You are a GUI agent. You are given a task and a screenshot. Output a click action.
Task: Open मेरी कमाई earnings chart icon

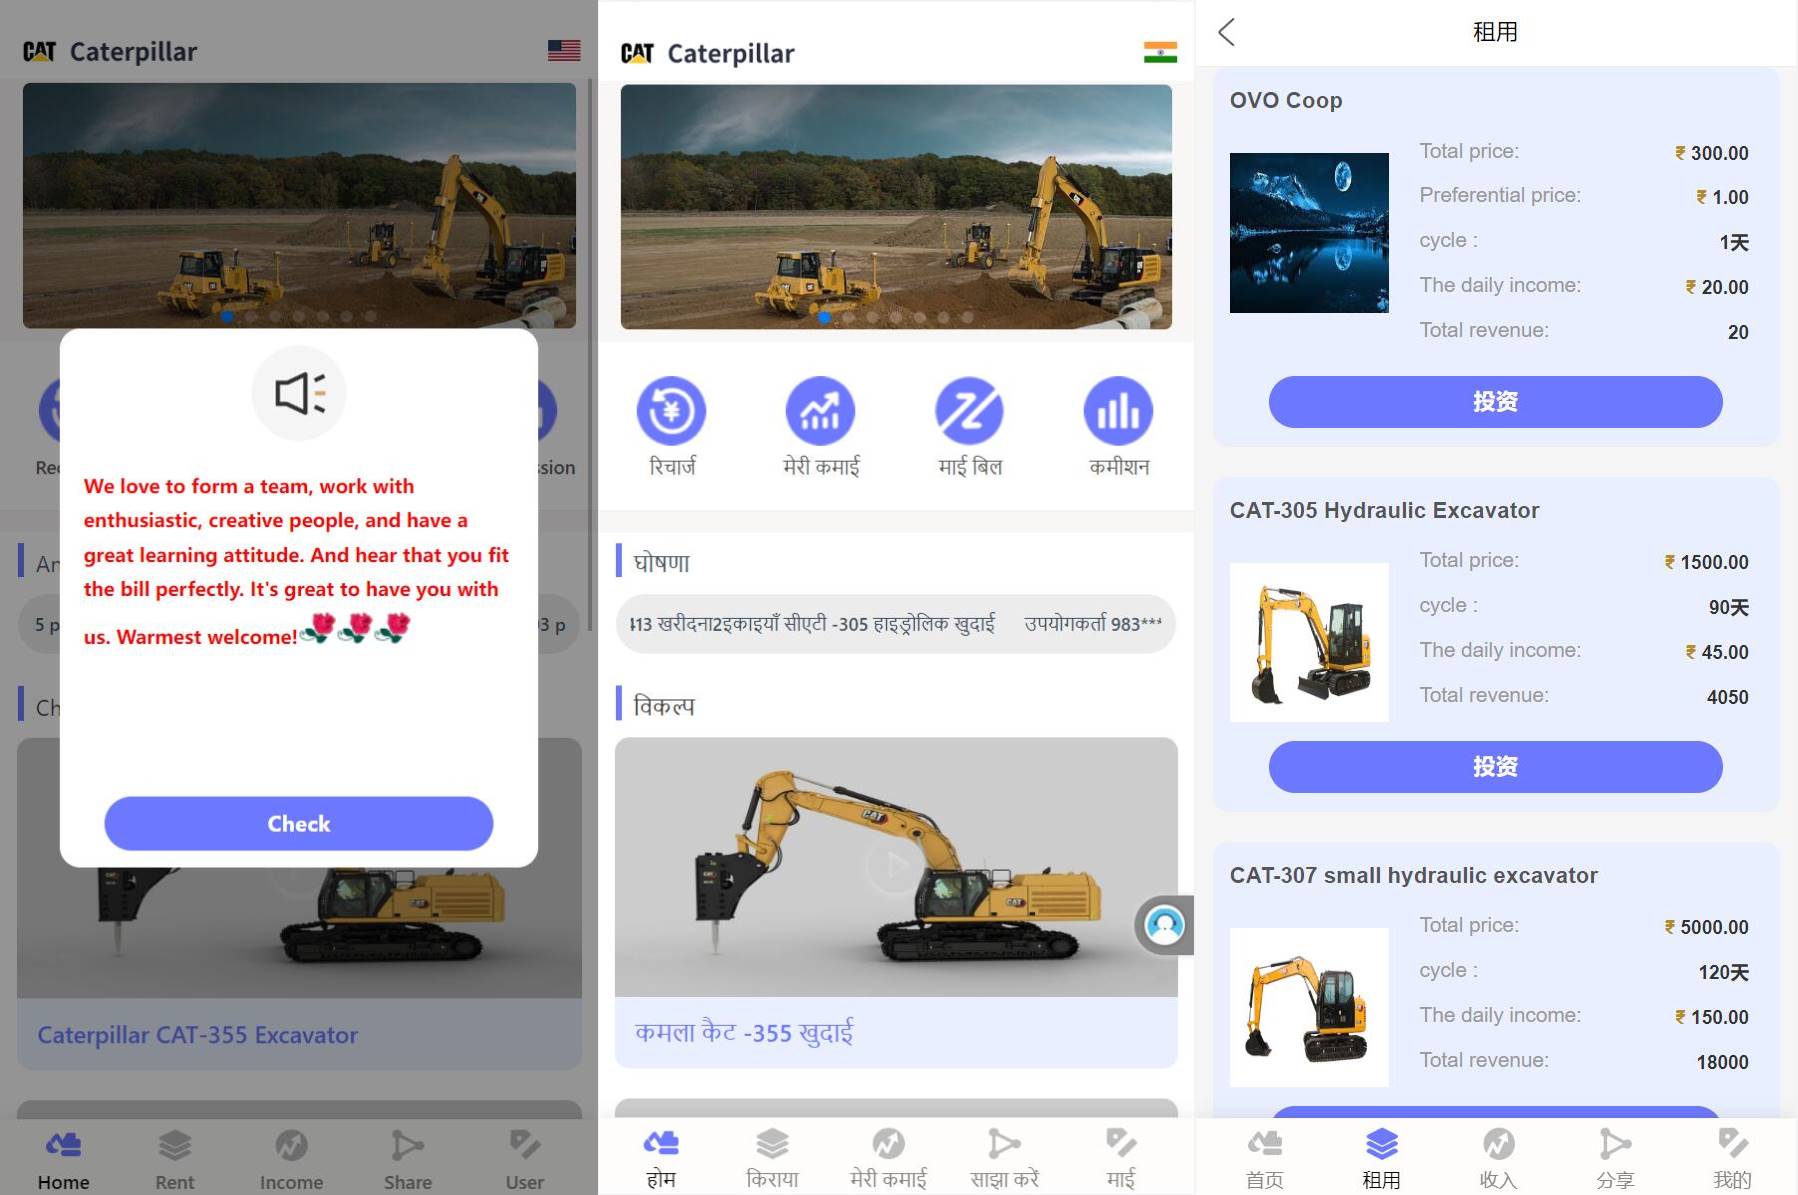pos(820,411)
